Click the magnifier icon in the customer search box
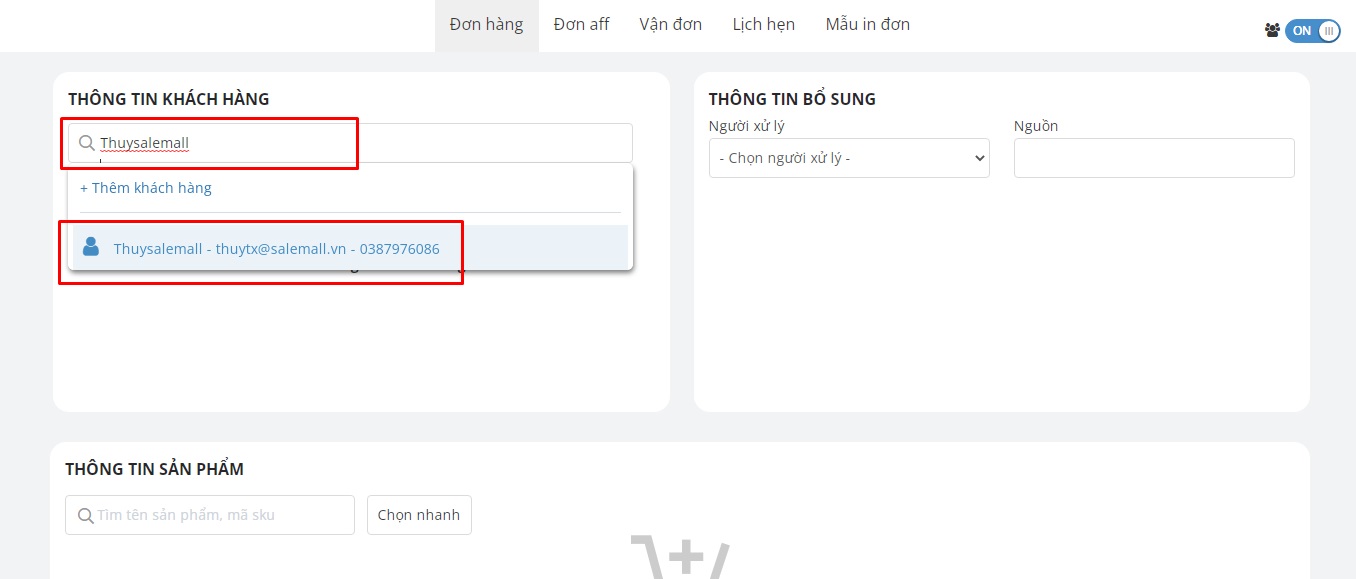1356x579 pixels. pos(87,143)
